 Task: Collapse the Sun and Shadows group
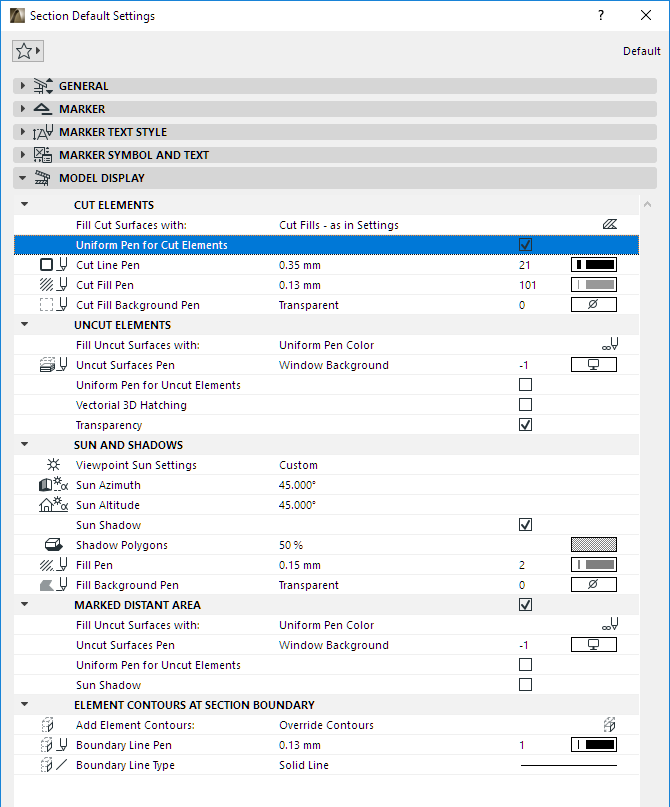pyautogui.click(x=24, y=444)
